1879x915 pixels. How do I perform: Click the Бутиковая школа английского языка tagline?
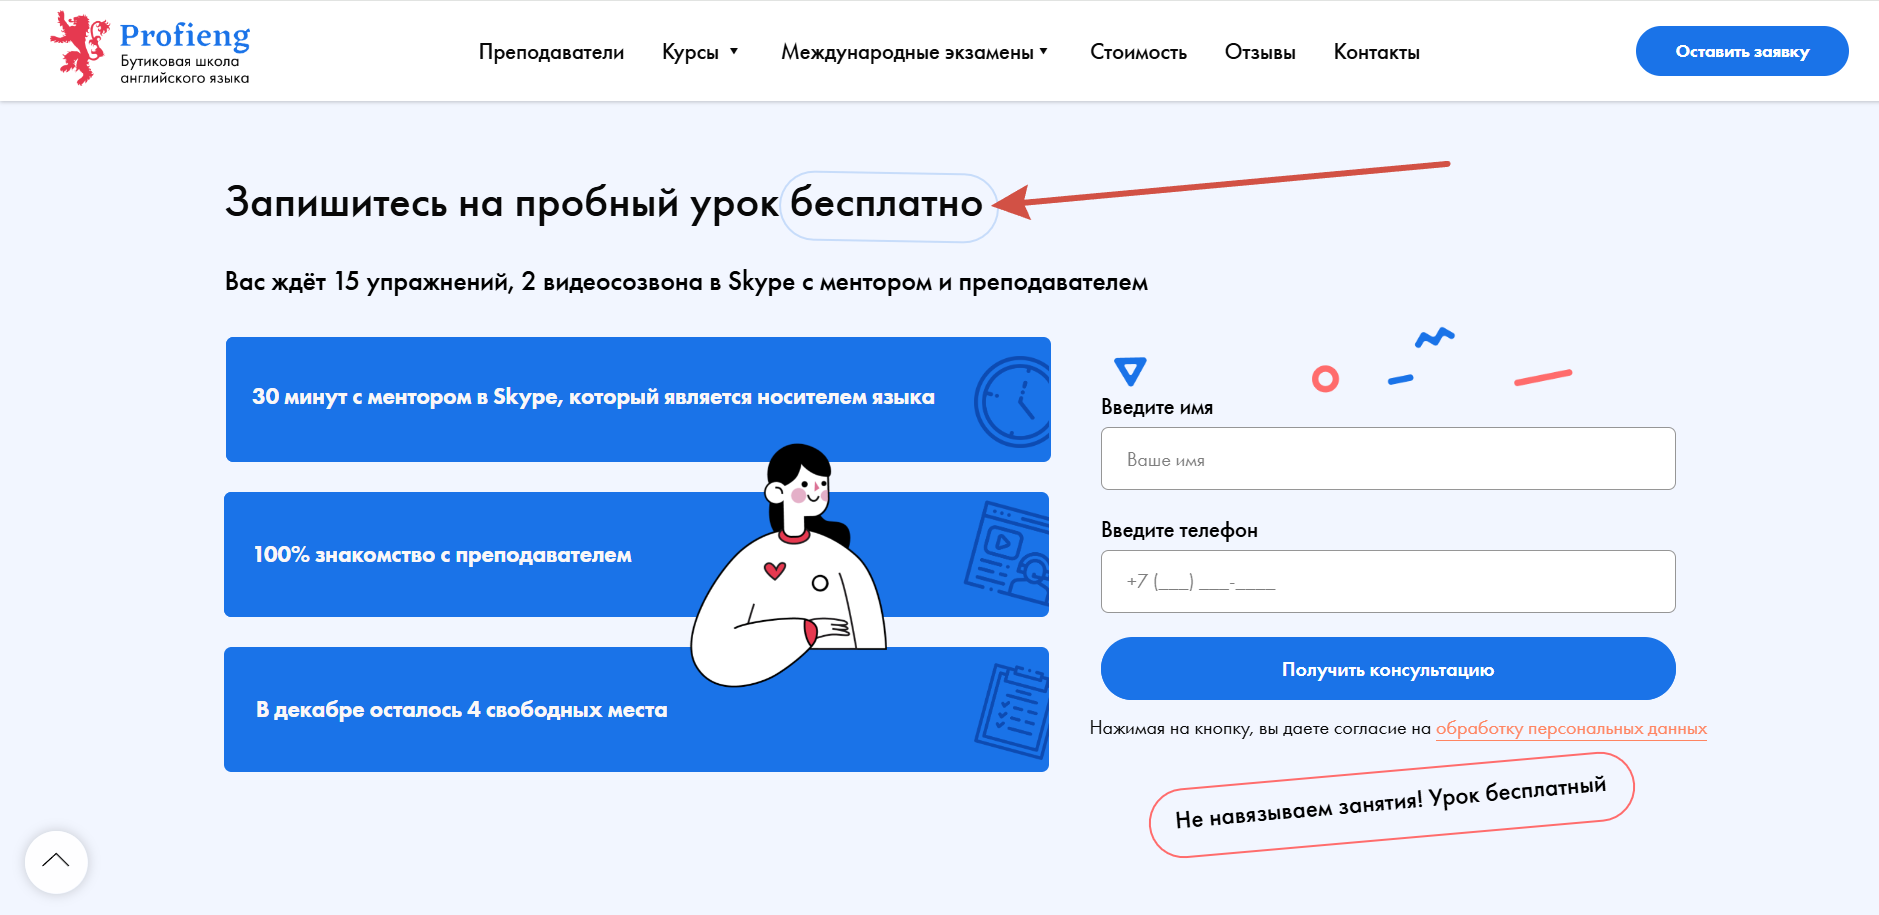184,69
